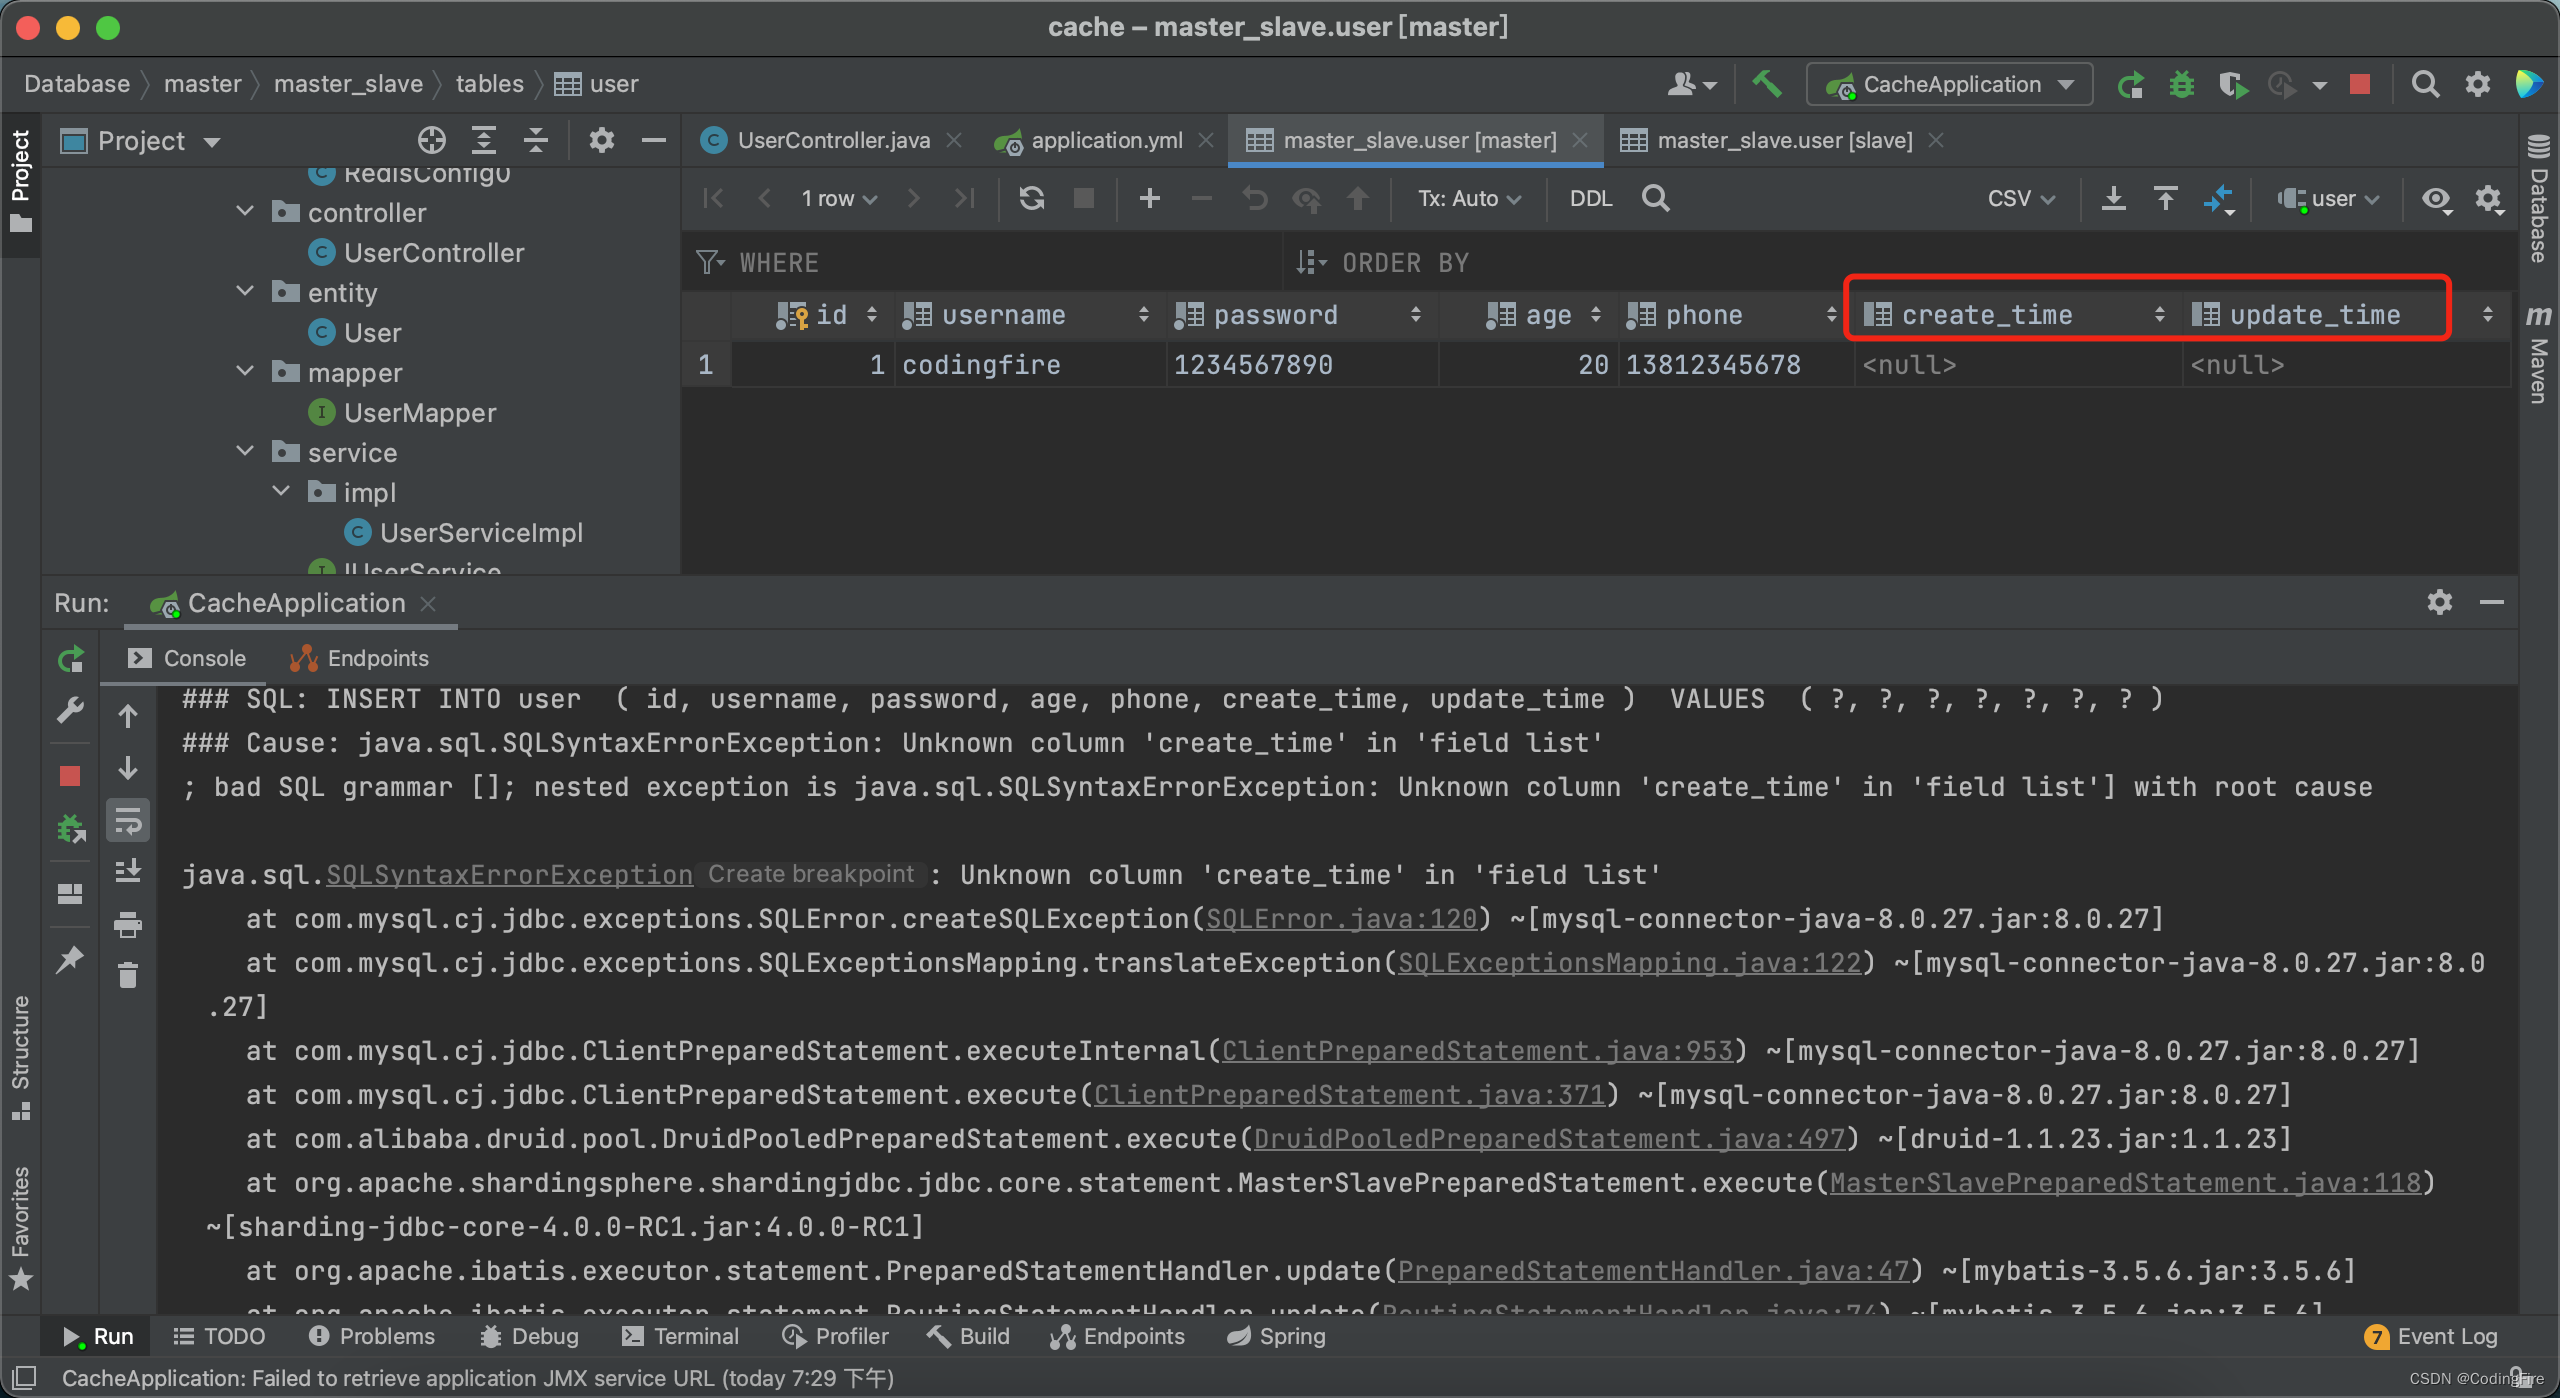2560x1398 pixels.
Task: Toggle the scroll to end console button
Action: pyautogui.click(x=128, y=871)
